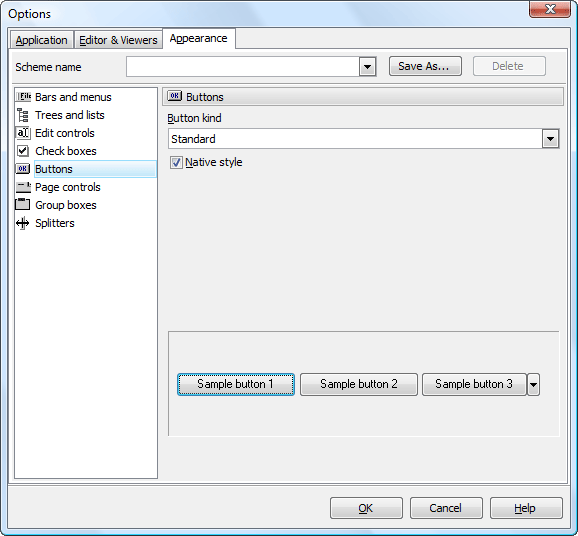This screenshot has height=536, width=578.
Task: Switch to the Application tab
Action: point(41,40)
